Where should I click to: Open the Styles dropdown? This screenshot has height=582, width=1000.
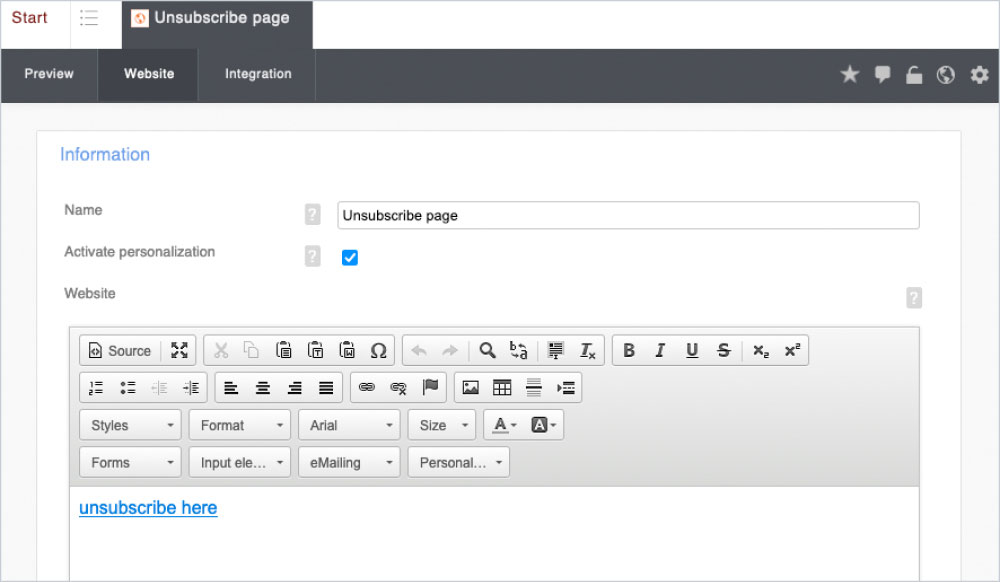pos(130,426)
